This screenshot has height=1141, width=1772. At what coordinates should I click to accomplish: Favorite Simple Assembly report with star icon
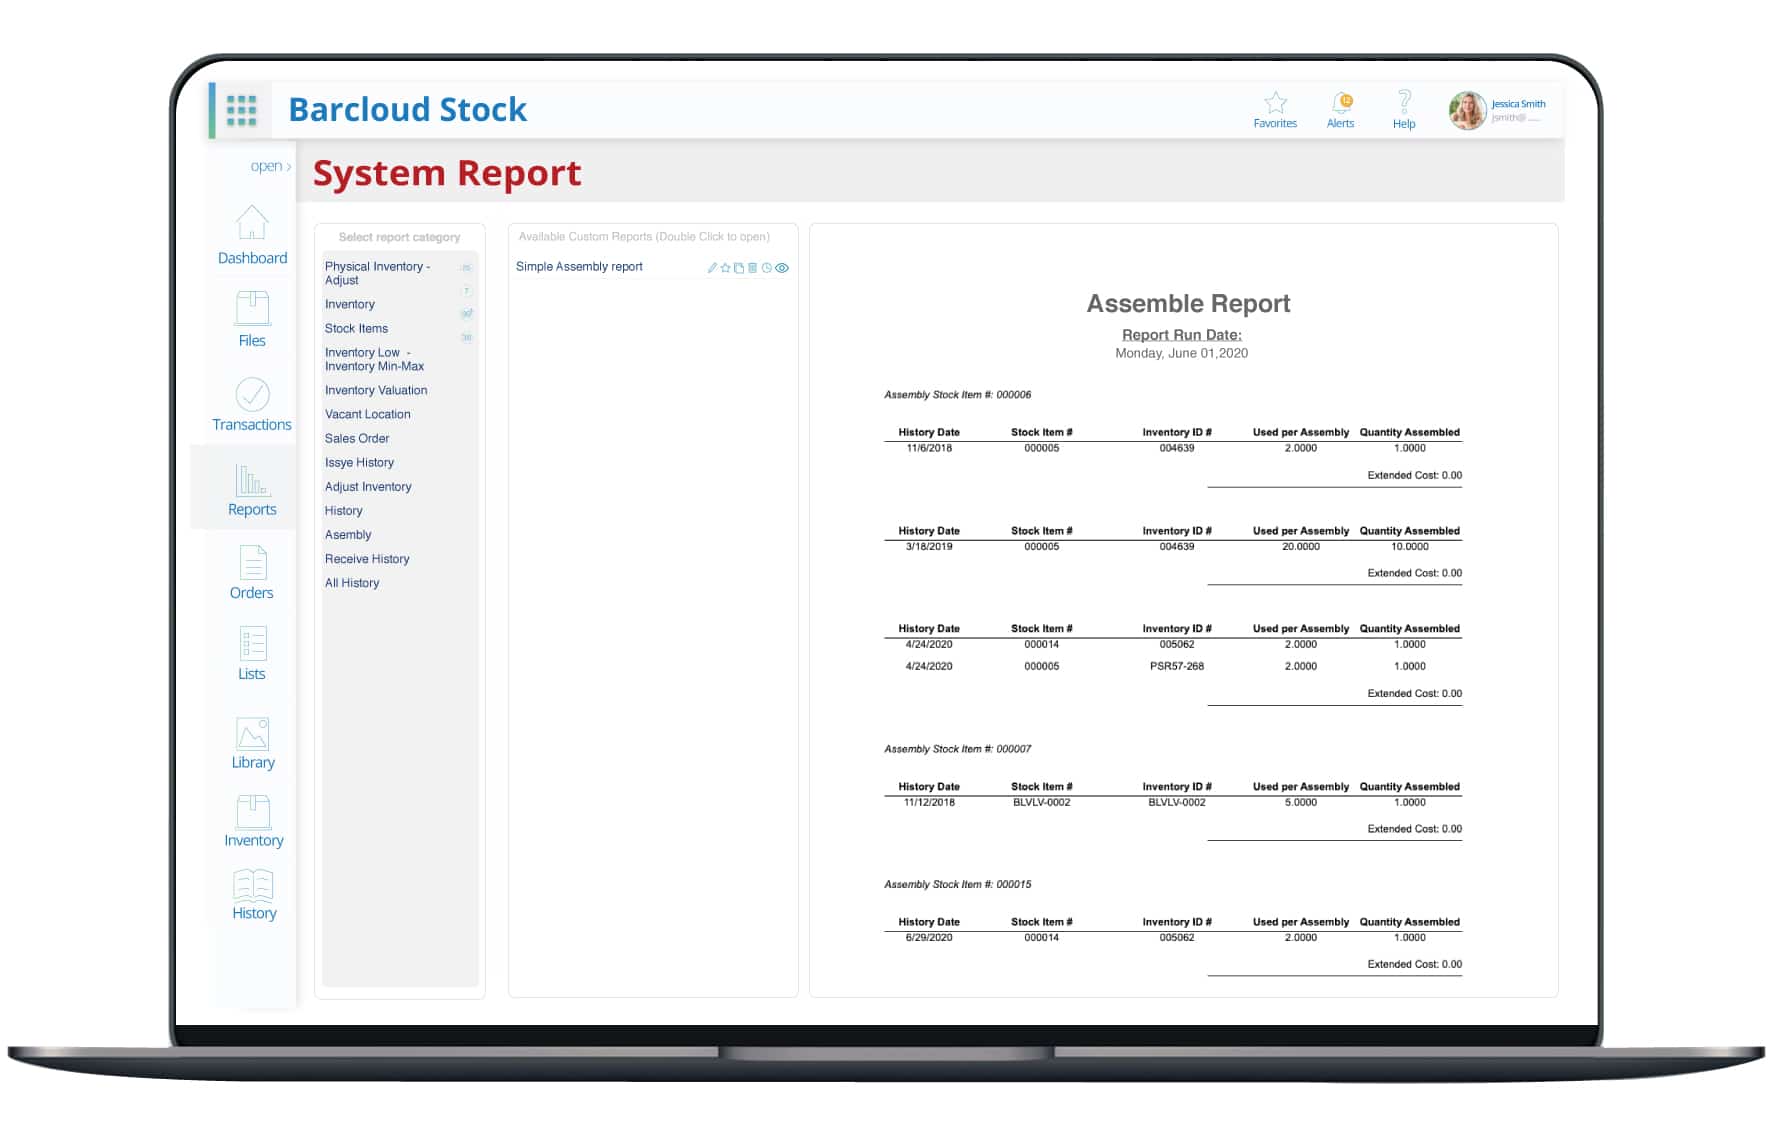click(x=726, y=268)
